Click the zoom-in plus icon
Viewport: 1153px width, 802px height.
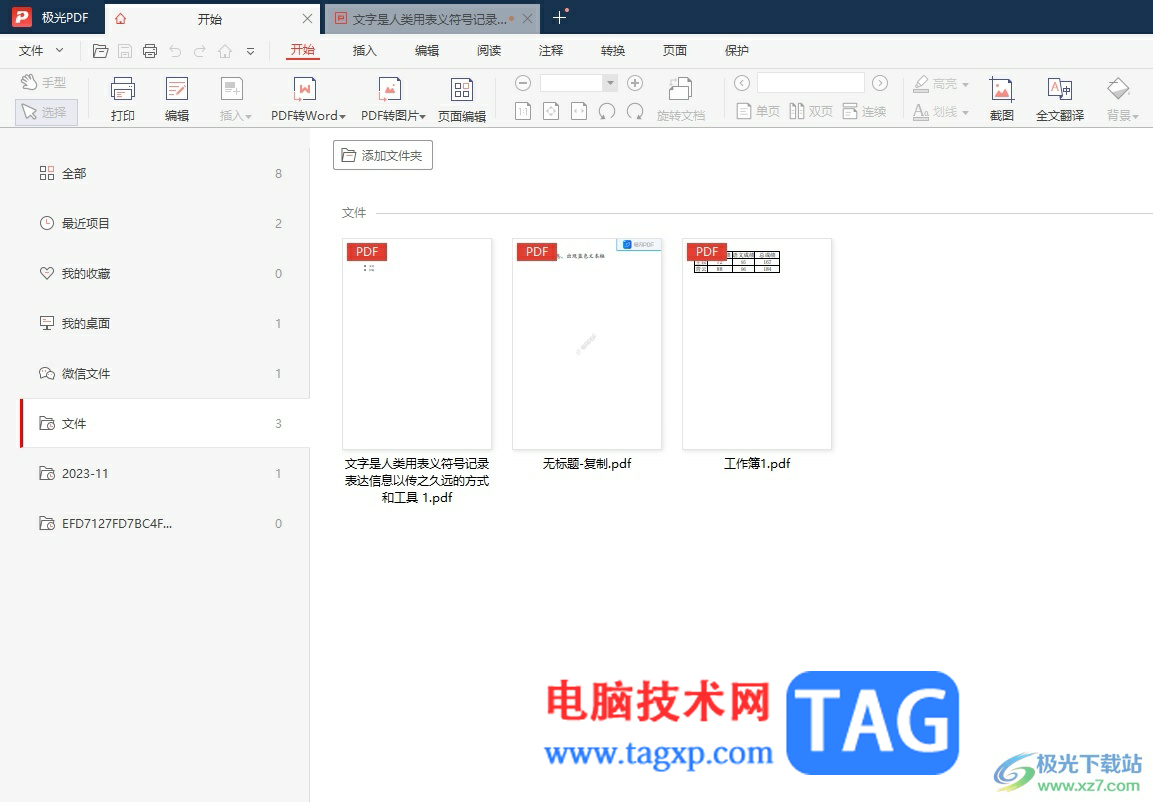tap(635, 83)
